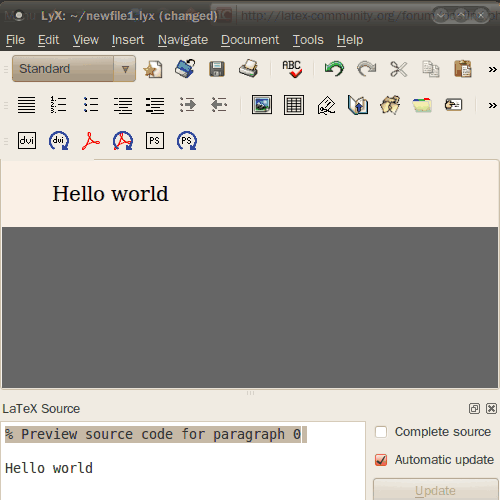500x500 pixels.
Task: Click the Redo arrow icon
Action: coord(366,69)
